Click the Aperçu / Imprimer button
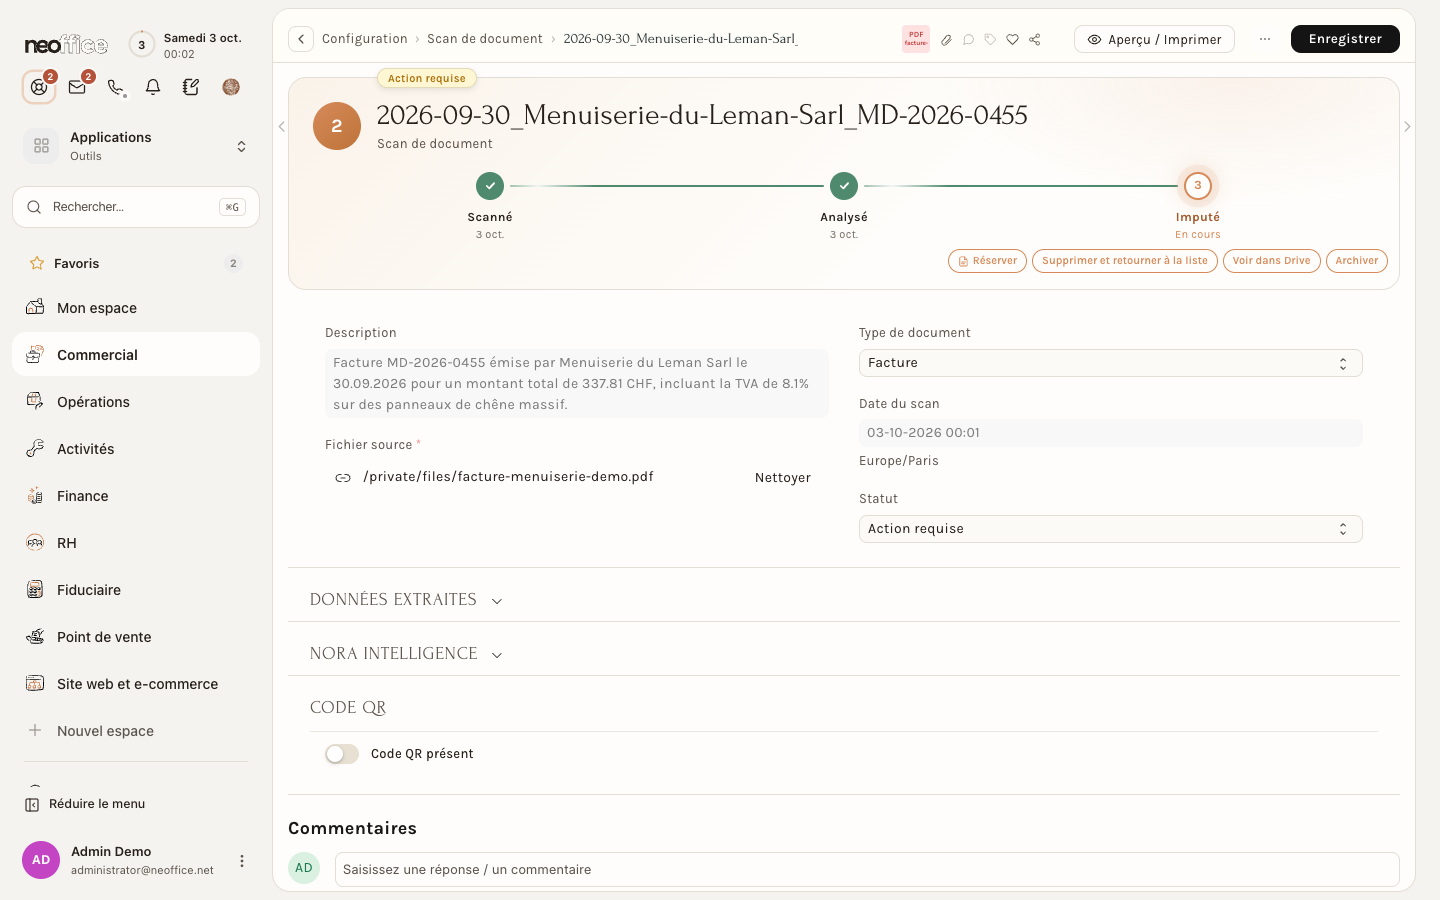This screenshot has width=1440, height=900. (x=1154, y=39)
